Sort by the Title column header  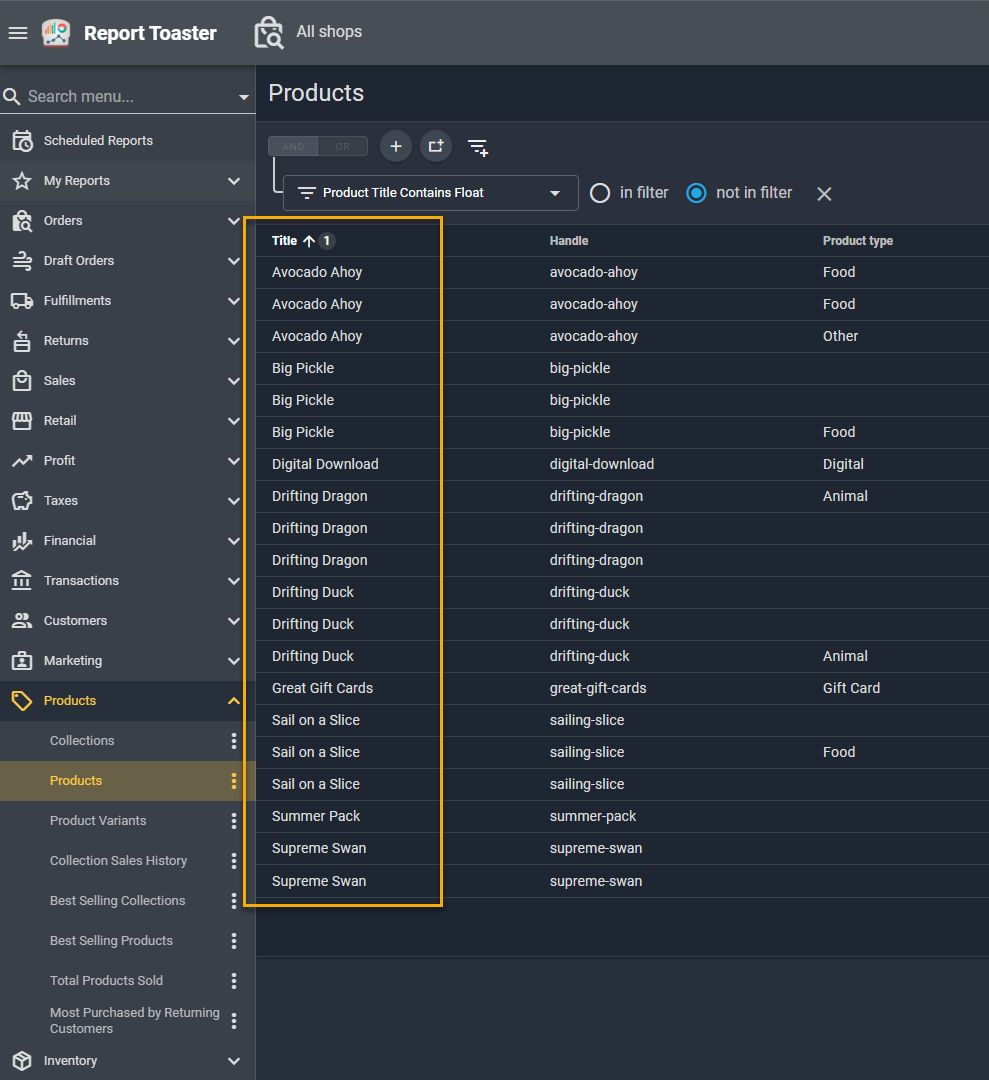tap(285, 241)
